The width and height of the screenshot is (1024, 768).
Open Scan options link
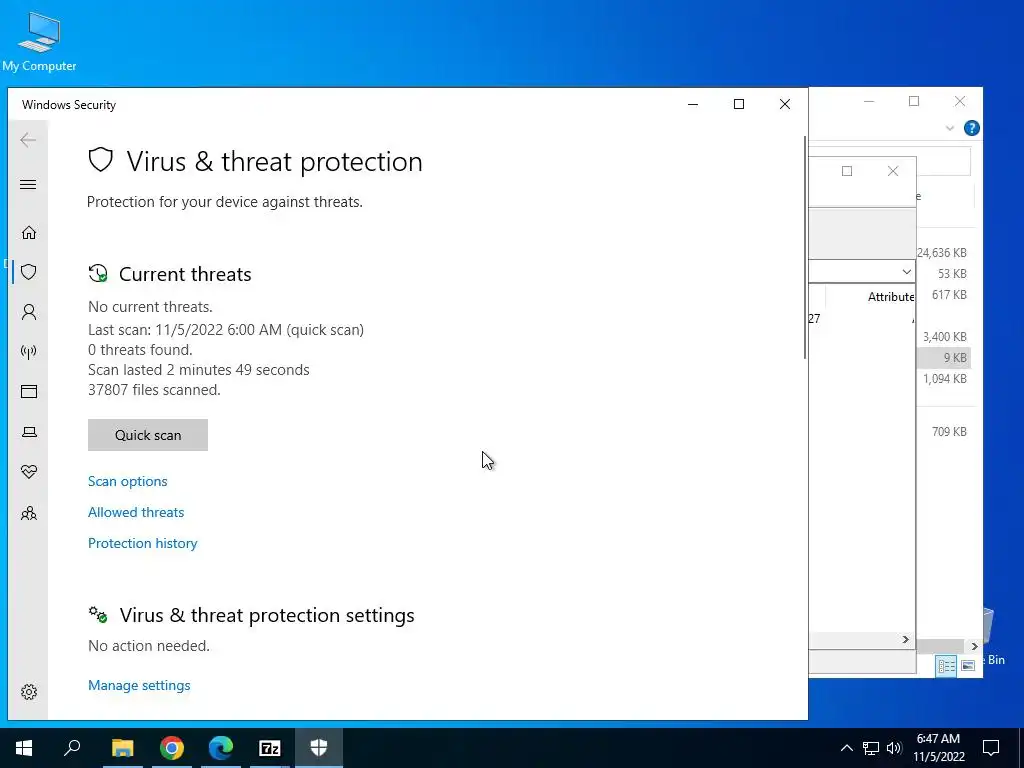coord(127,481)
